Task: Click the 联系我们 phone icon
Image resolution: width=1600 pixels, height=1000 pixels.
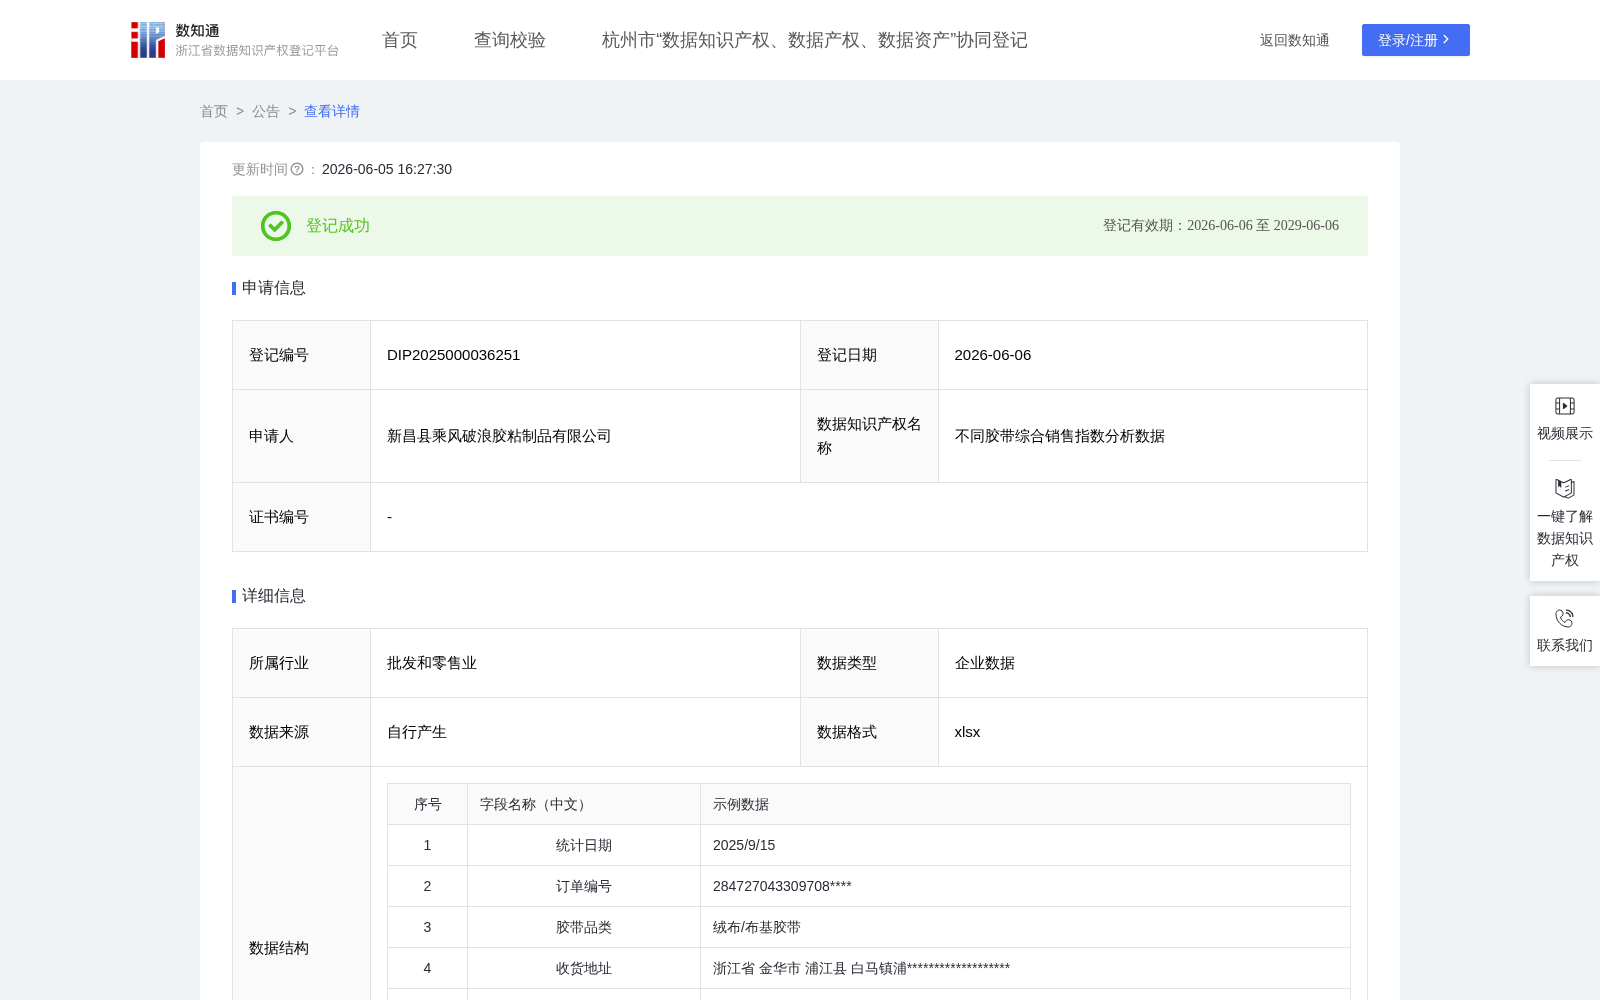Action: pyautogui.click(x=1565, y=618)
